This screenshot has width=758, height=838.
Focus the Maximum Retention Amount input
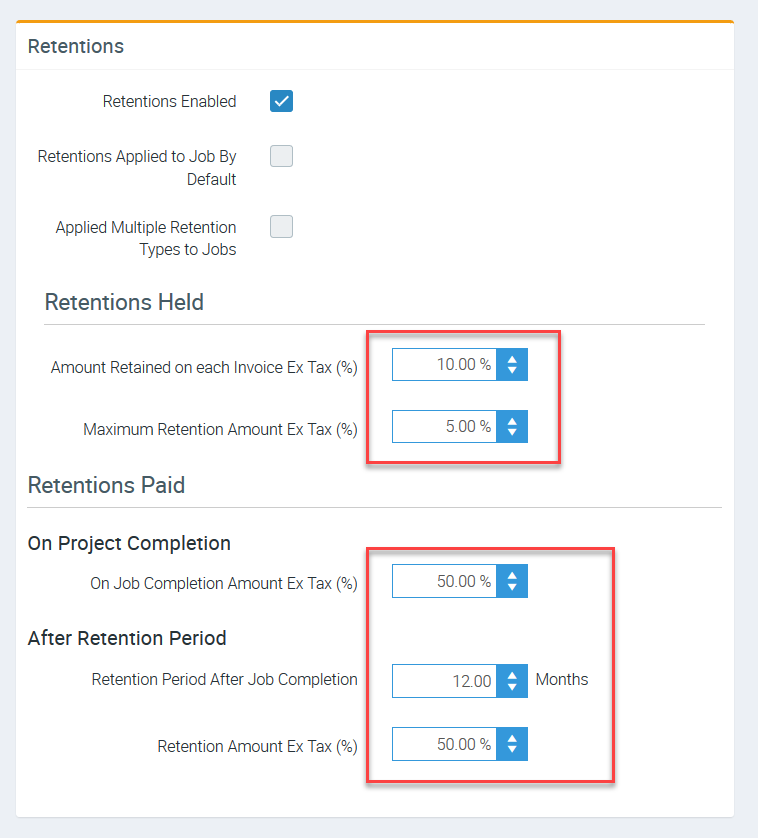pyautogui.click(x=445, y=427)
